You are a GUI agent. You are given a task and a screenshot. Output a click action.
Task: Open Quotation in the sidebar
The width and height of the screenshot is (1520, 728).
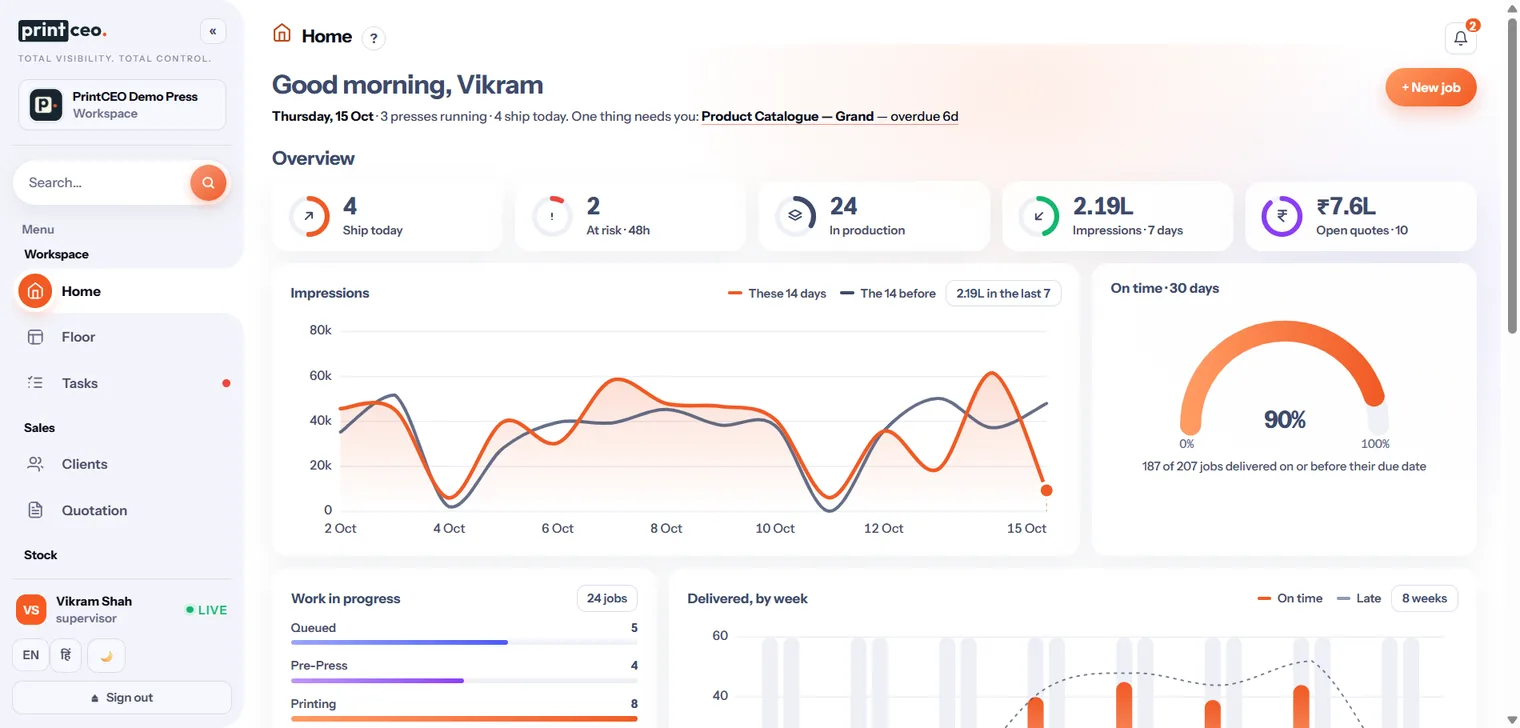pos(122,510)
